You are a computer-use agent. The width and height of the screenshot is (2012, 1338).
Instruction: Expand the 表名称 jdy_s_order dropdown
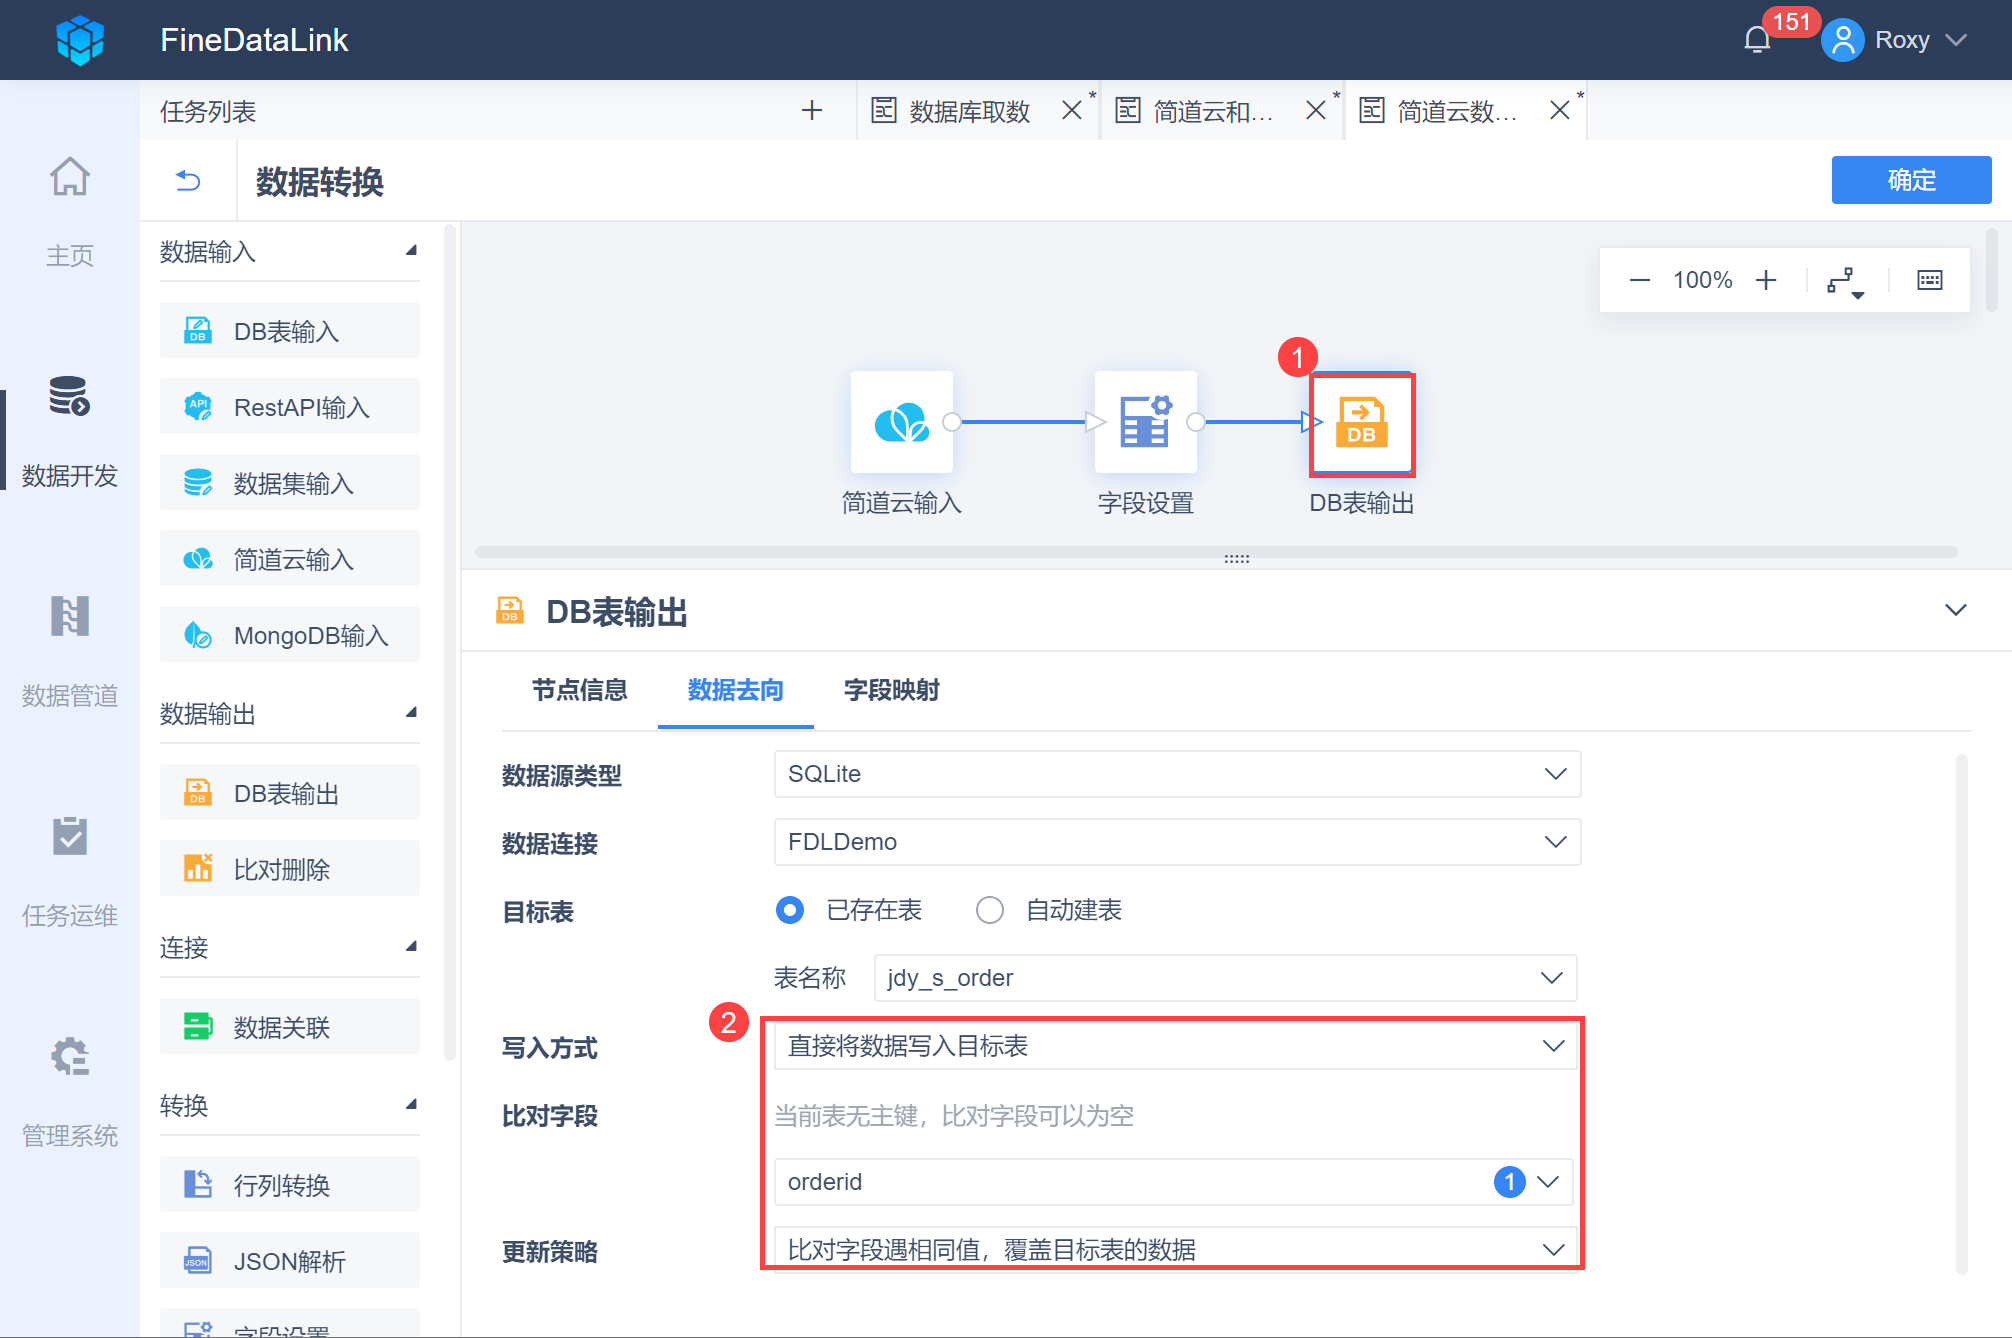(1225, 978)
